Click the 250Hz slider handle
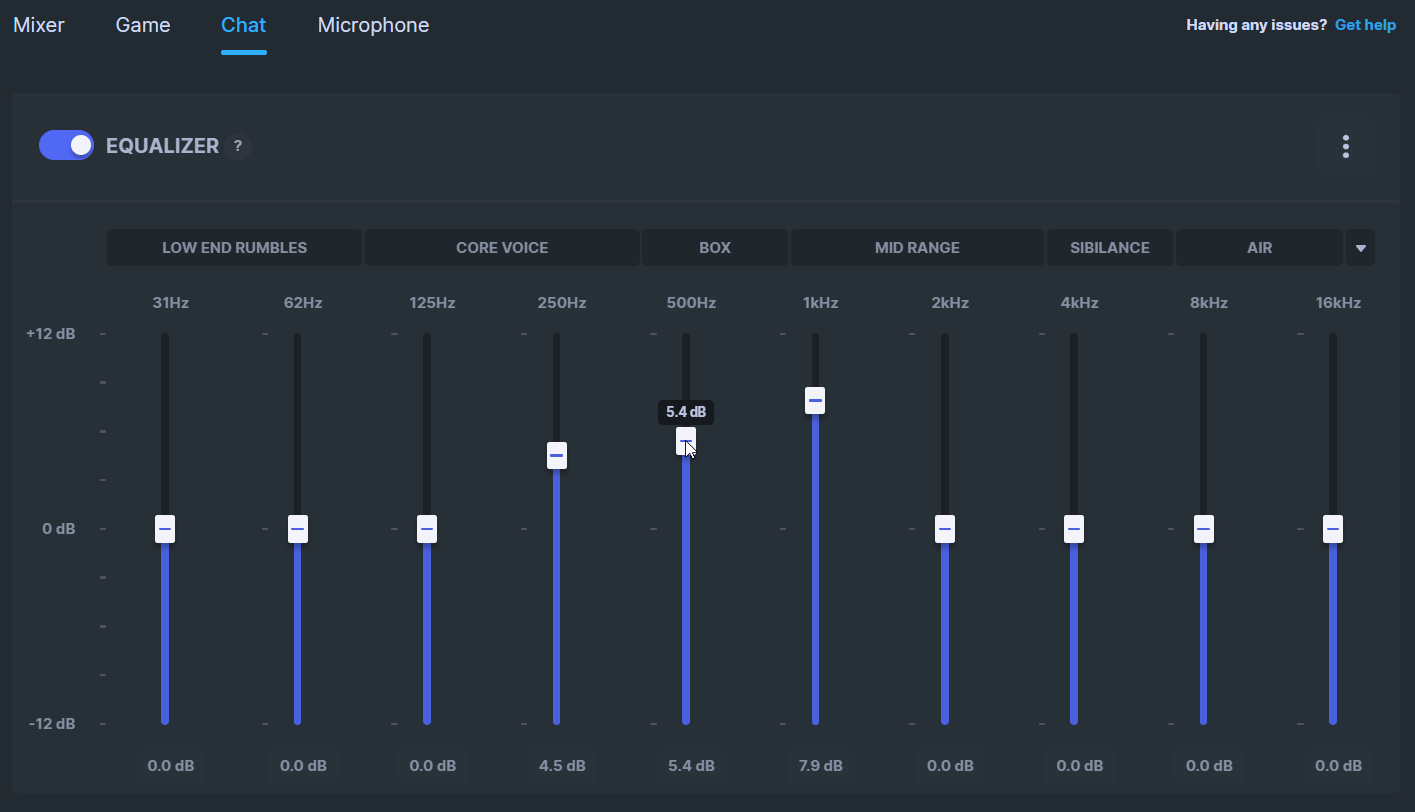 tap(556, 455)
